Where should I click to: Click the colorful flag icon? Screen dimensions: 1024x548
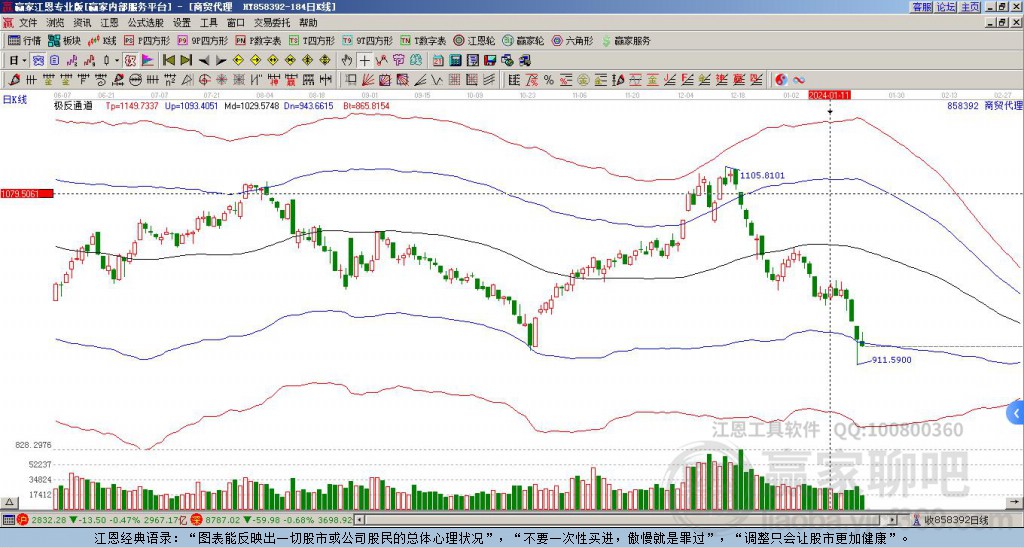coord(148,61)
